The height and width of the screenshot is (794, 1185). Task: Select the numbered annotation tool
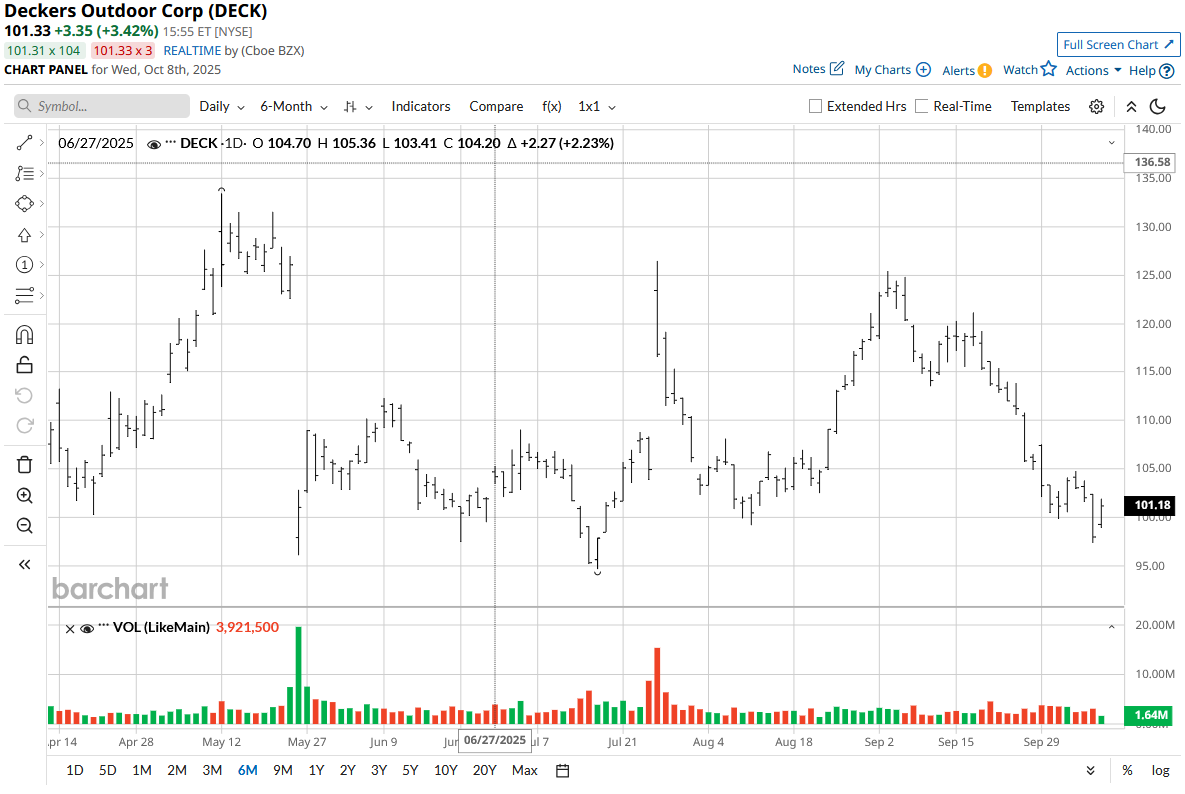point(24,264)
